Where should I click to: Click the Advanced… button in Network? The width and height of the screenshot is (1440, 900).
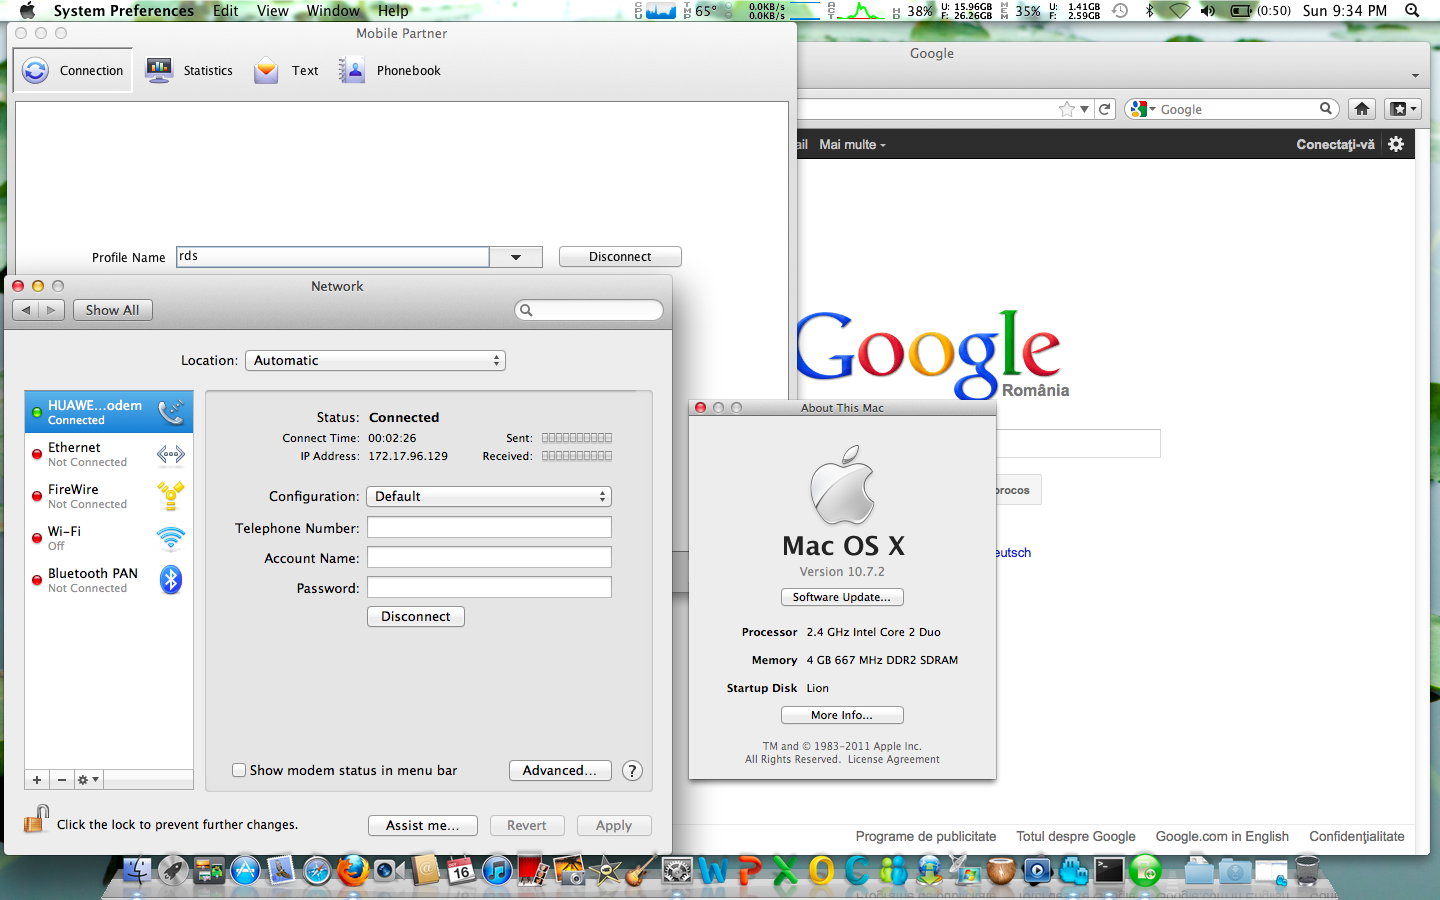click(559, 770)
